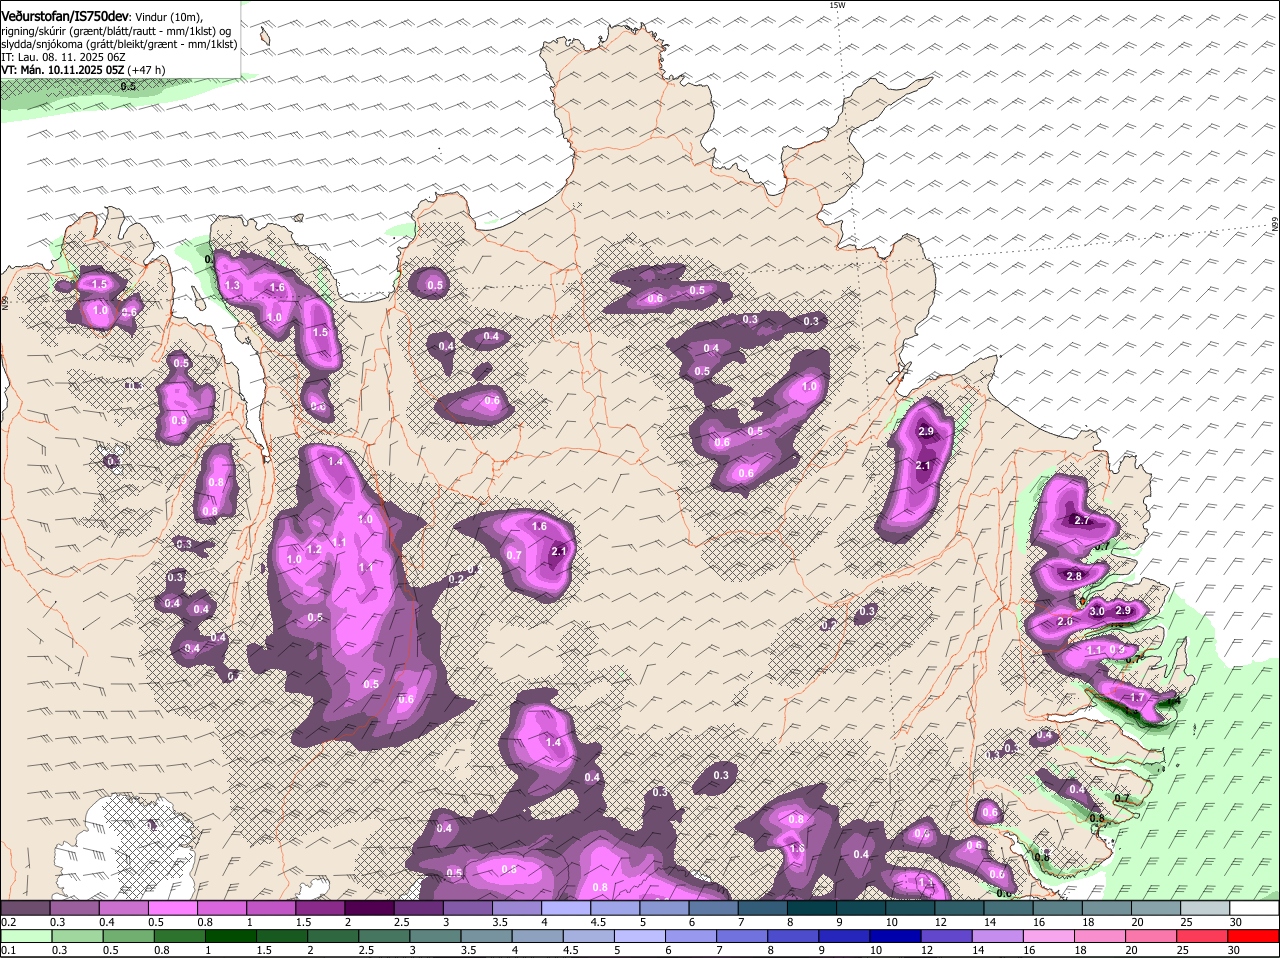Pick the lower-row pink swatch above label 20
The image size is (1280, 958).
coord(1152,936)
